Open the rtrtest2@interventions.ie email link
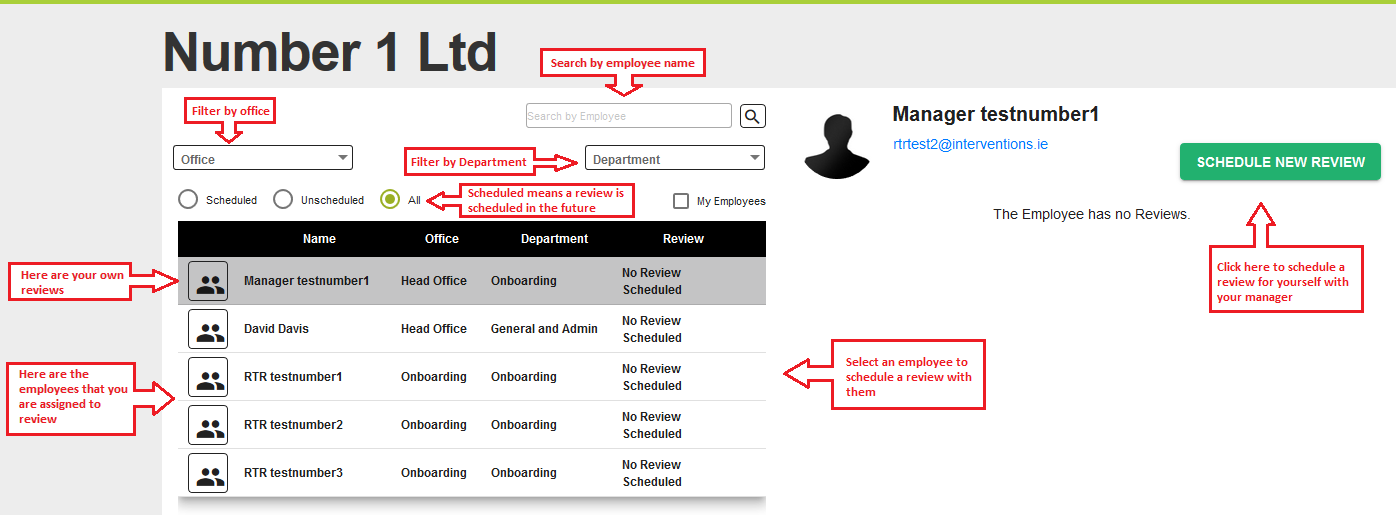The image size is (1396, 515). click(x=970, y=144)
